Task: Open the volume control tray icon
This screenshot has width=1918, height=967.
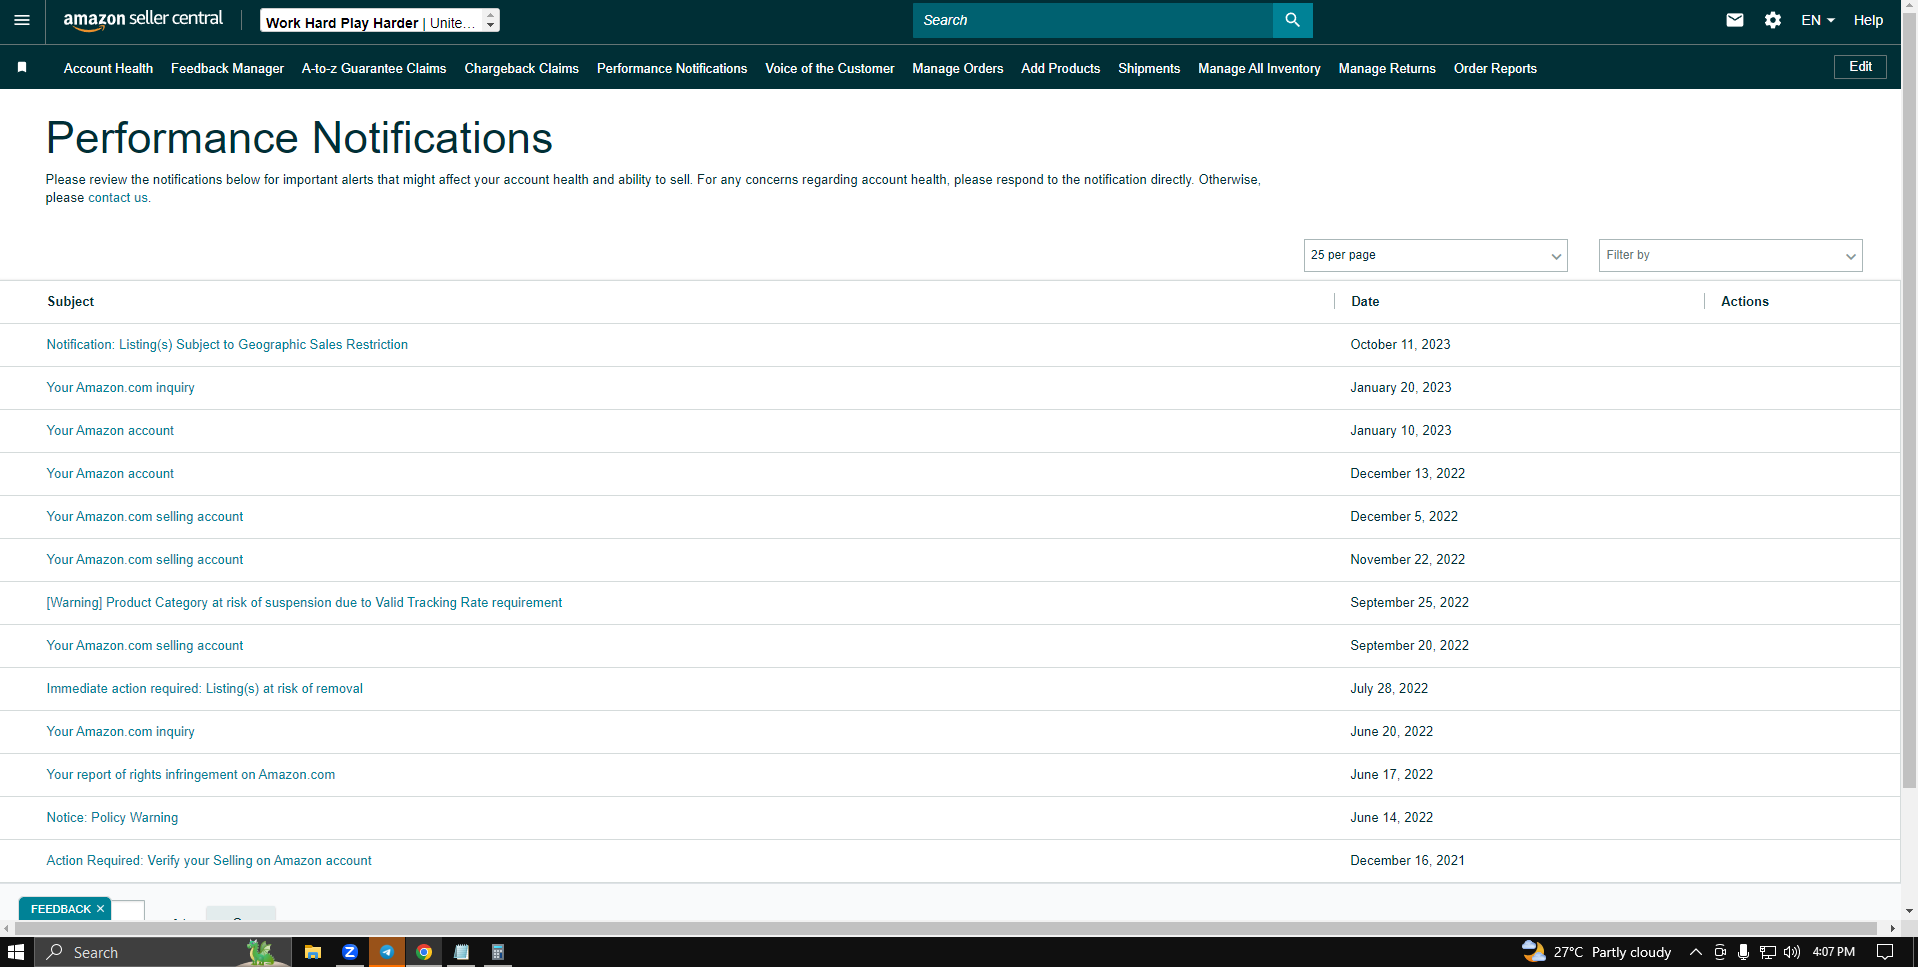Action: point(1791,952)
